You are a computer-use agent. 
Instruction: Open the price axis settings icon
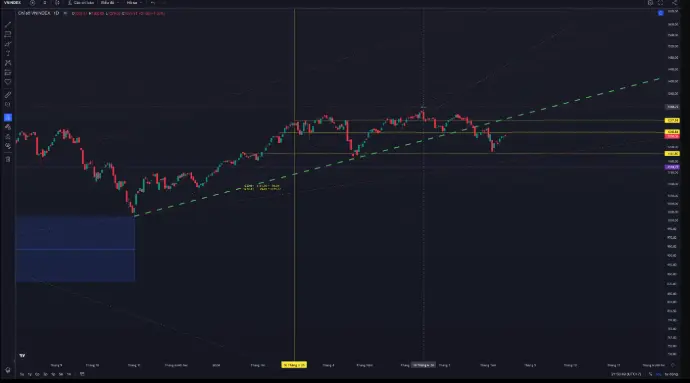pos(673,365)
